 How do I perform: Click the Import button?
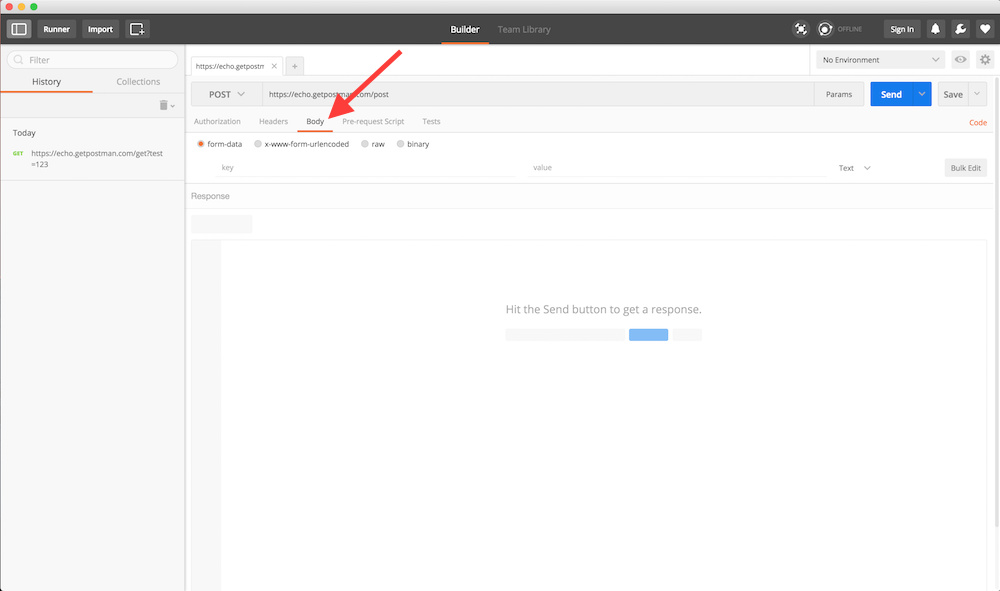coord(100,29)
